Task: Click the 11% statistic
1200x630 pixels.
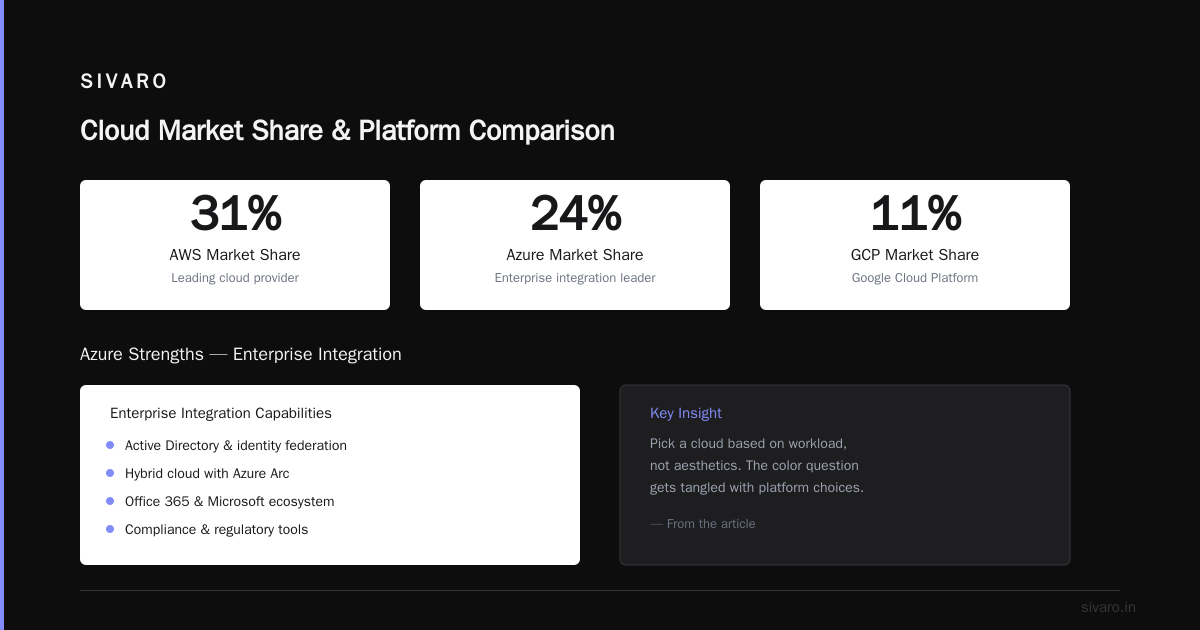Action: (x=915, y=213)
